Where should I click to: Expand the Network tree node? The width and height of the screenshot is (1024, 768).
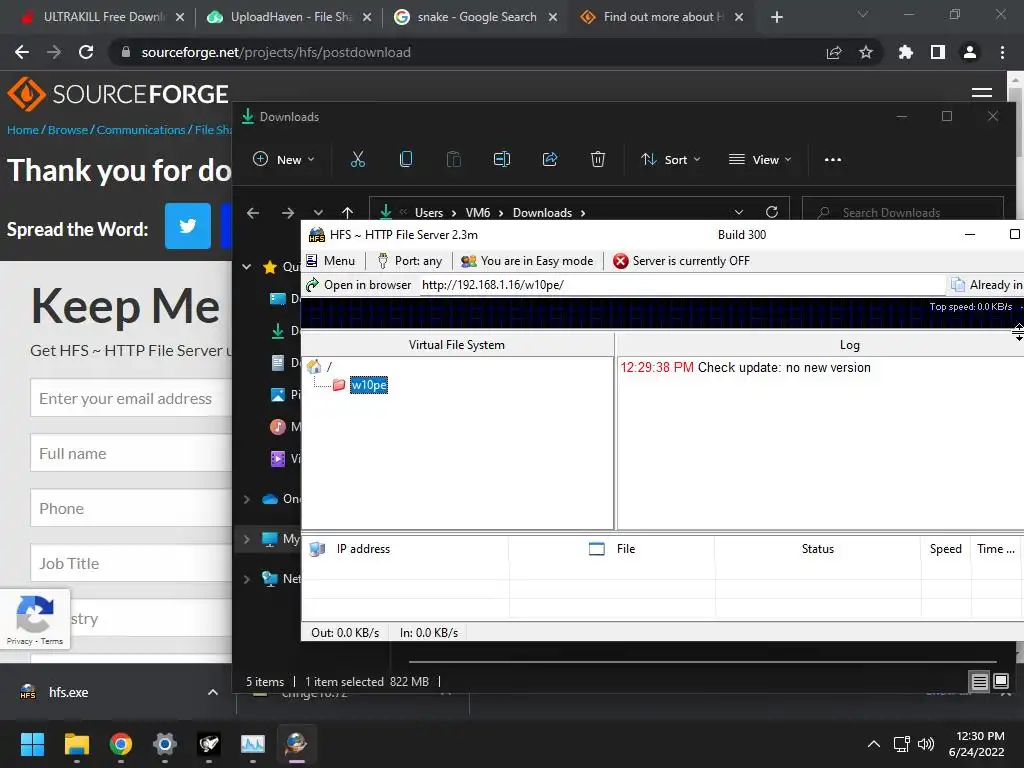[247, 579]
